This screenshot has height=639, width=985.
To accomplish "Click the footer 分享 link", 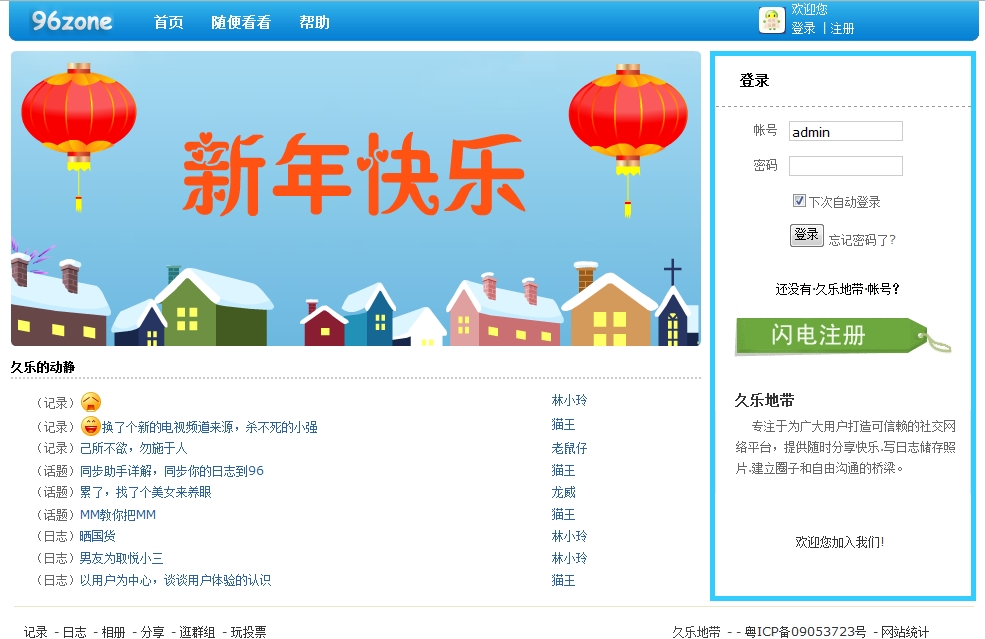I will (153, 631).
